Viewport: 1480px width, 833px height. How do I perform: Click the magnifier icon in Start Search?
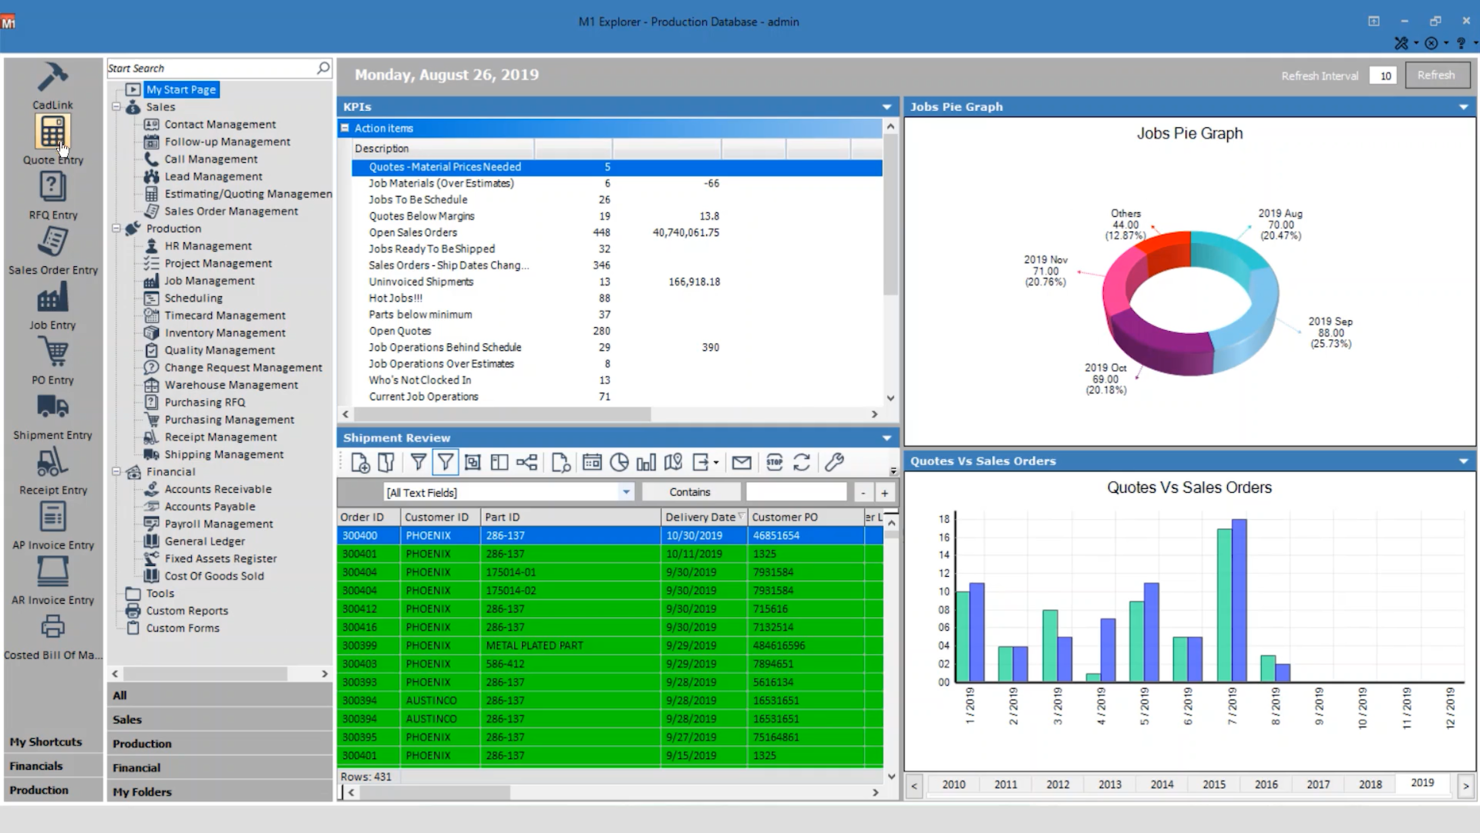(323, 68)
